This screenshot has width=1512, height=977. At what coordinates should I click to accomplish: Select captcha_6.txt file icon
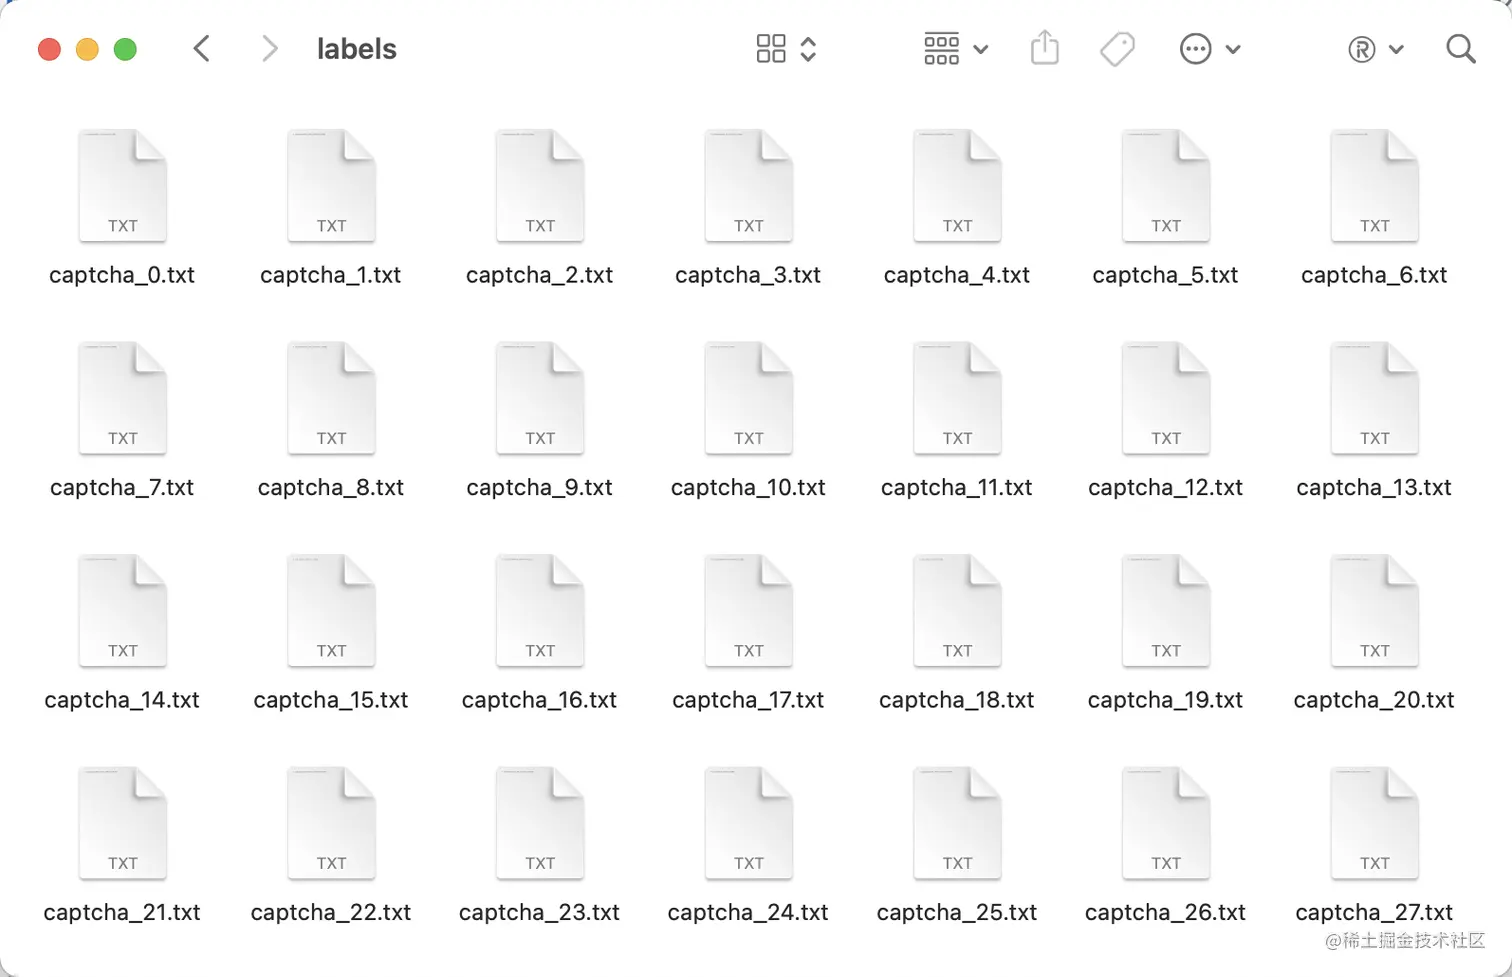[1374, 186]
